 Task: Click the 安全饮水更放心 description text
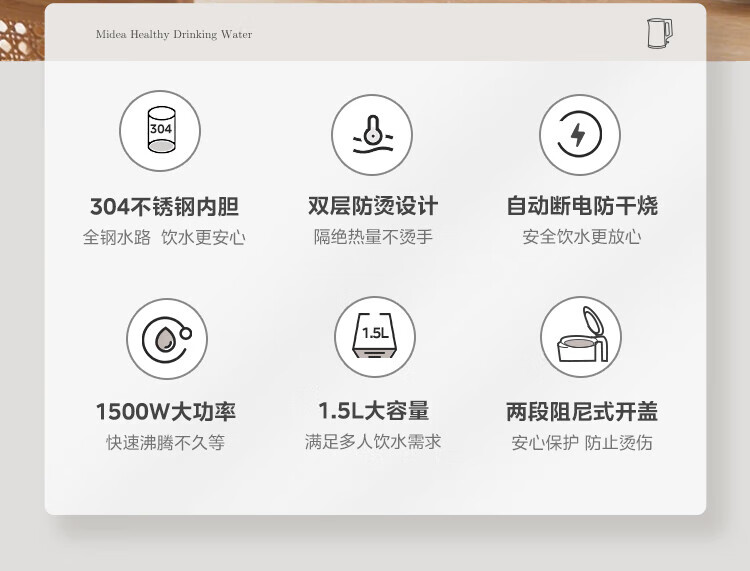click(581, 237)
